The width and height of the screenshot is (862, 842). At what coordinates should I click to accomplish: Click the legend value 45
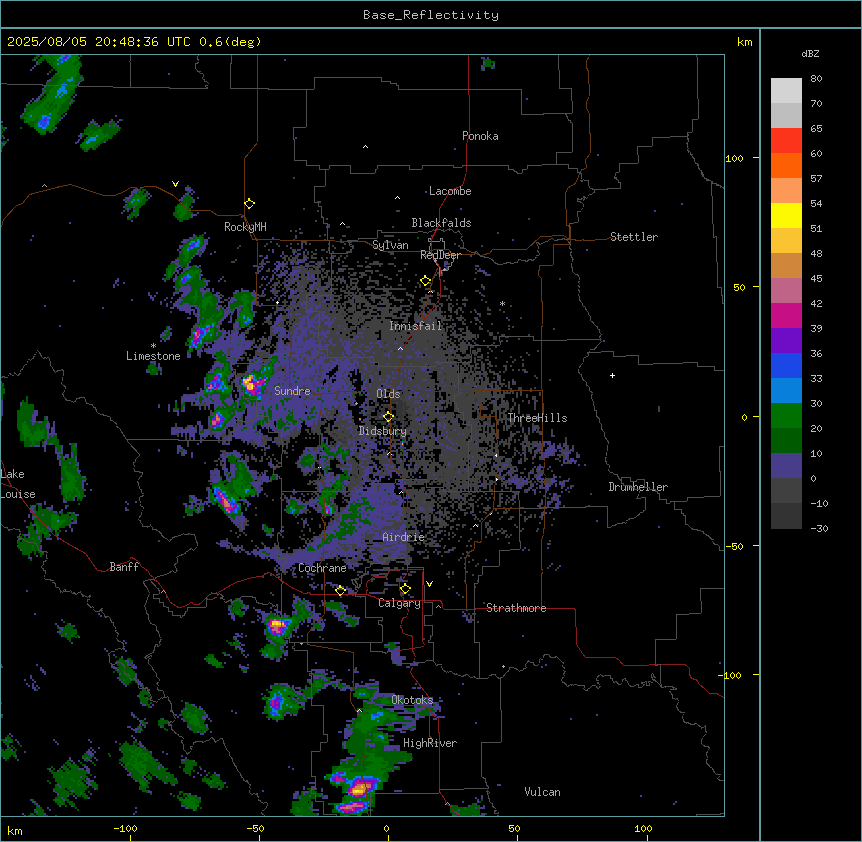[x=816, y=279]
